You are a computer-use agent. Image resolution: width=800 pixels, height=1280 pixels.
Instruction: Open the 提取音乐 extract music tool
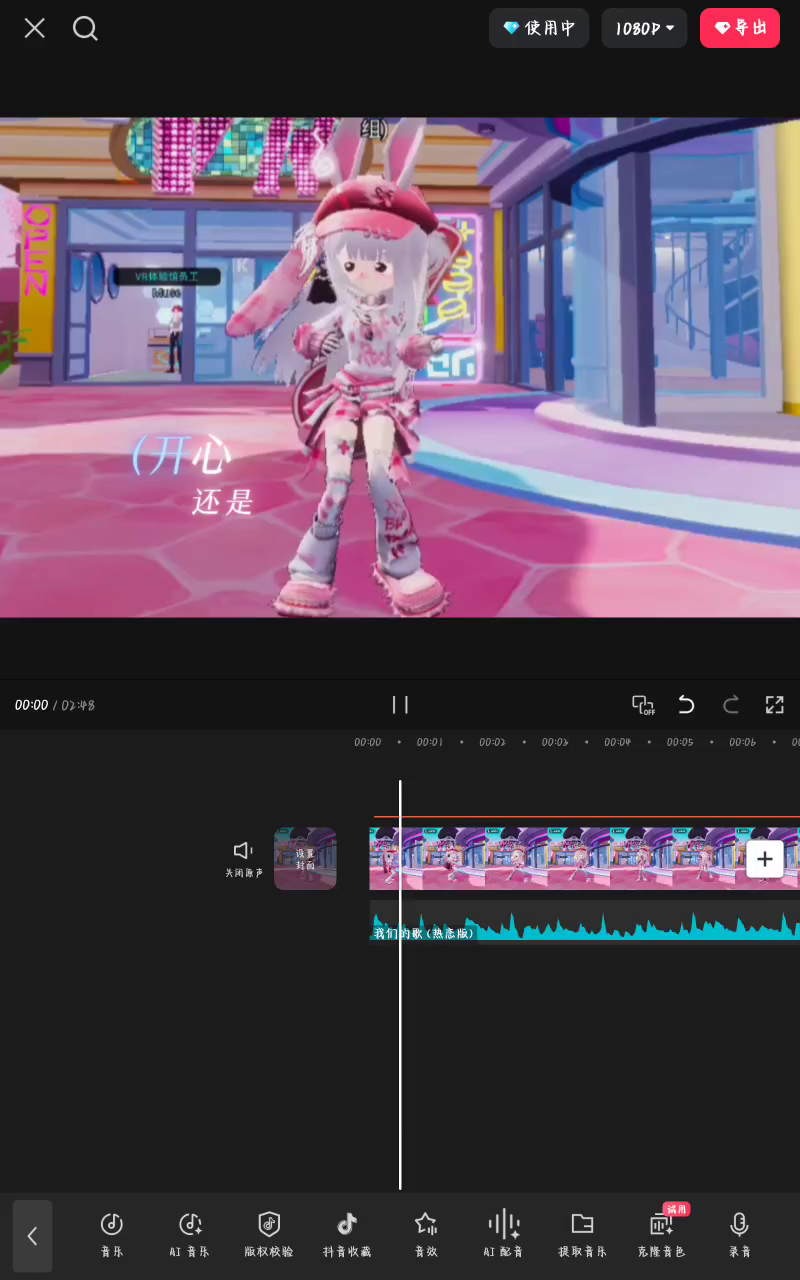(x=582, y=1234)
